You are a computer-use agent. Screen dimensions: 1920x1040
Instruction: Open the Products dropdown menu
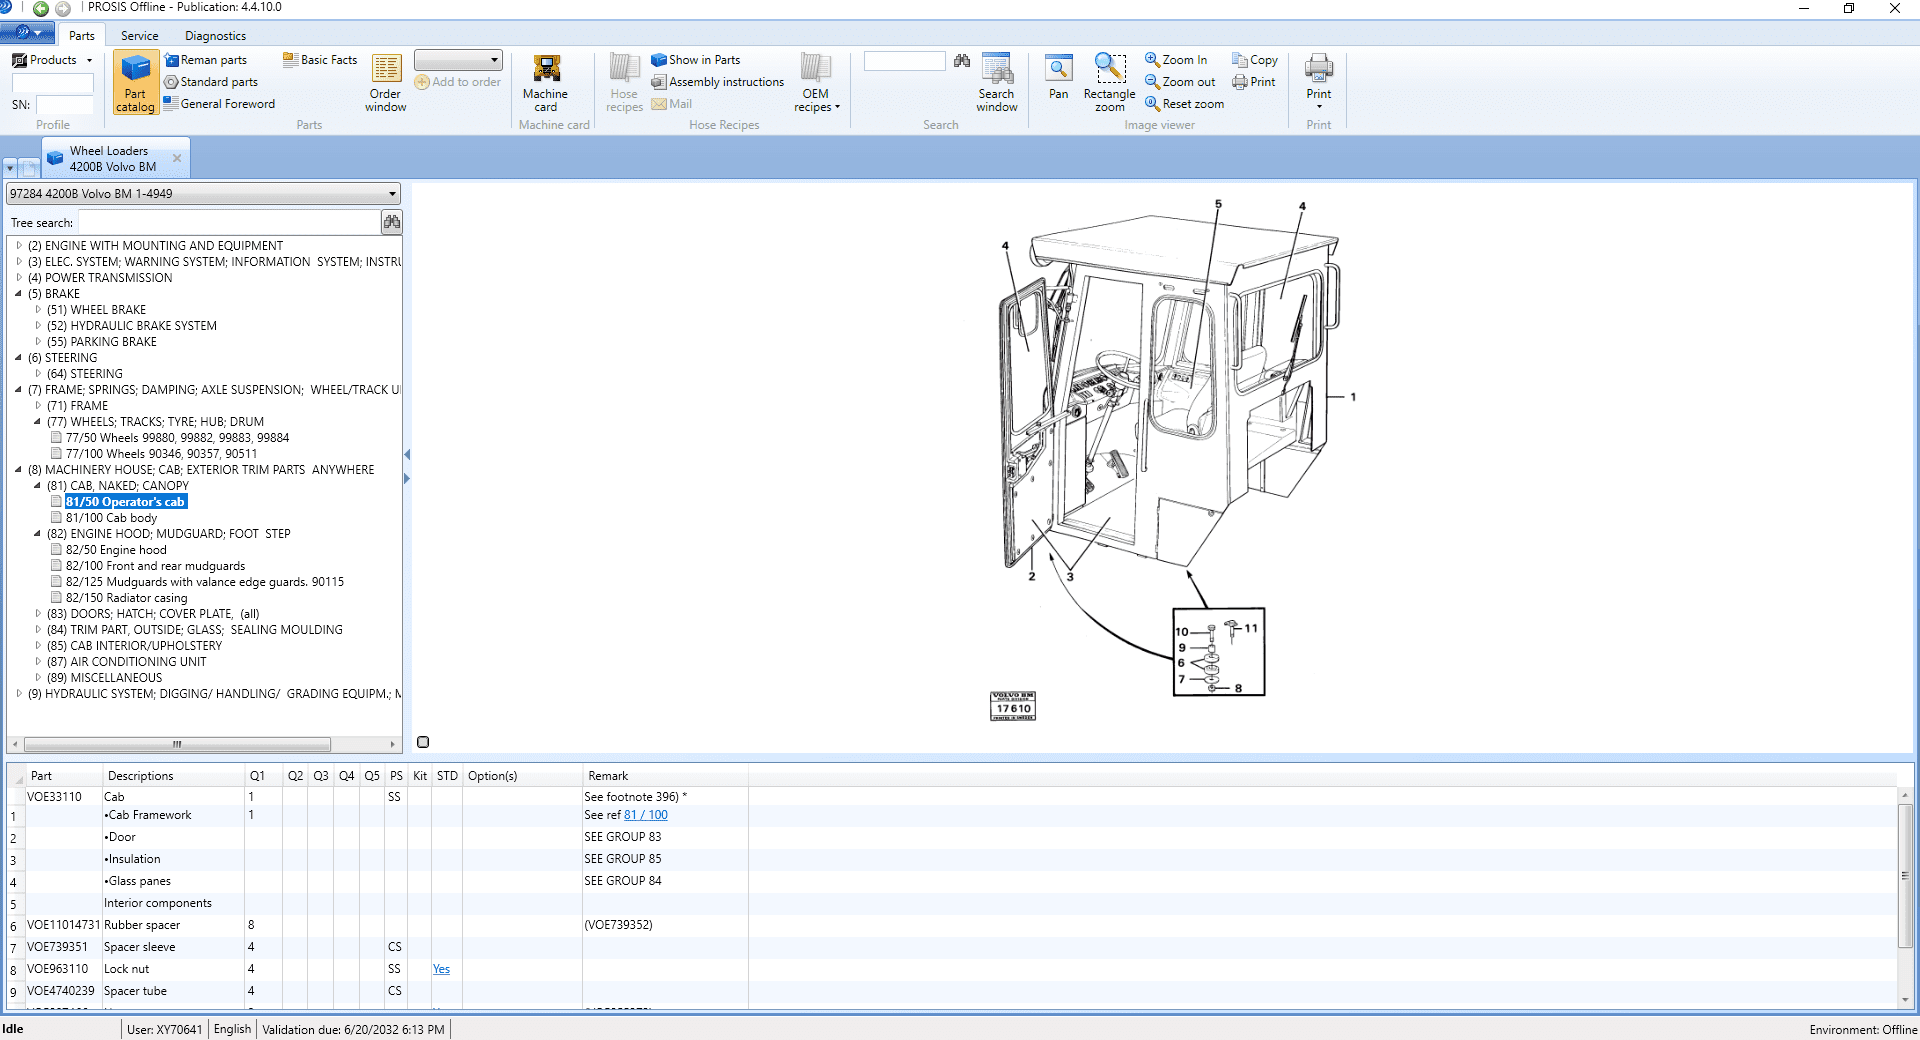pyautogui.click(x=53, y=60)
